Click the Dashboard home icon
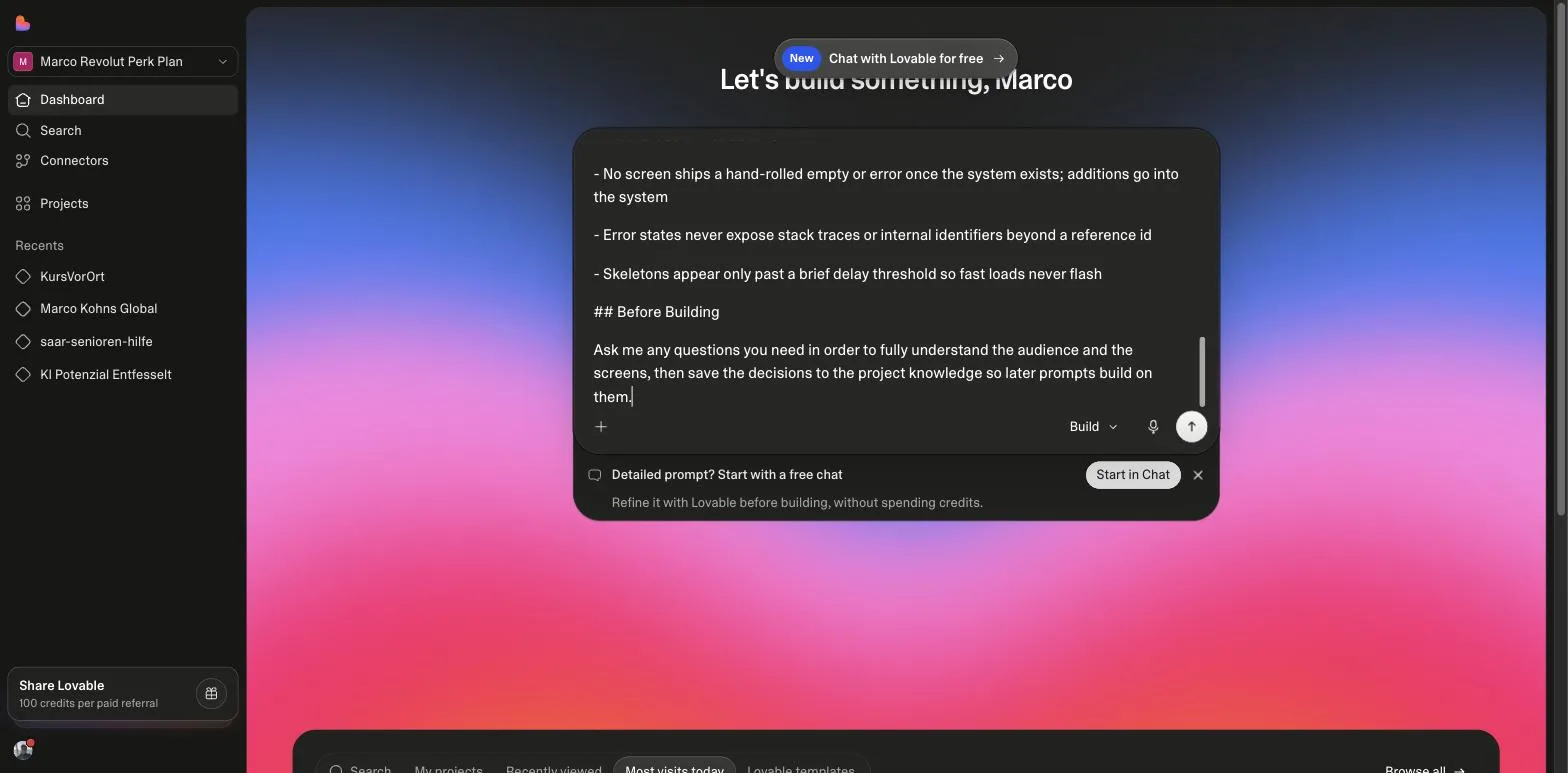 pos(23,99)
